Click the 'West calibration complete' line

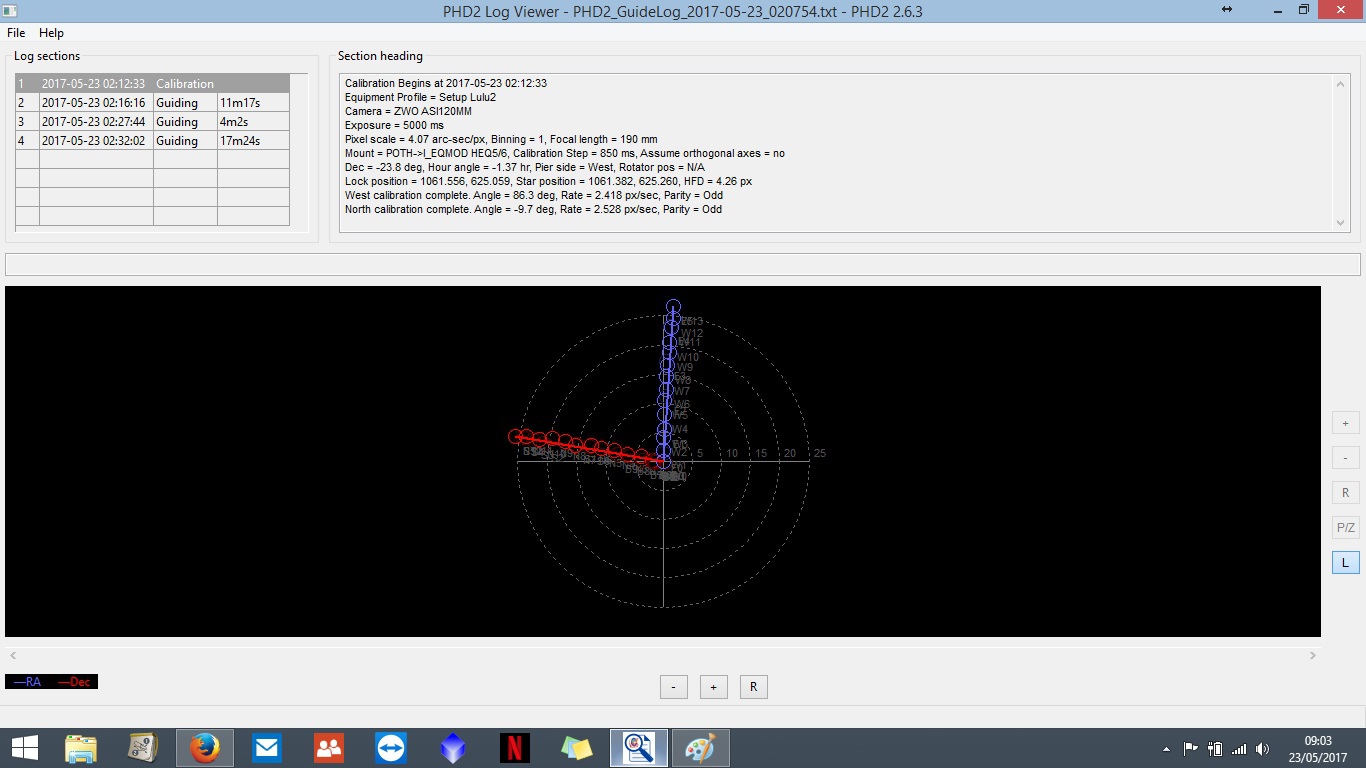[534, 195]
